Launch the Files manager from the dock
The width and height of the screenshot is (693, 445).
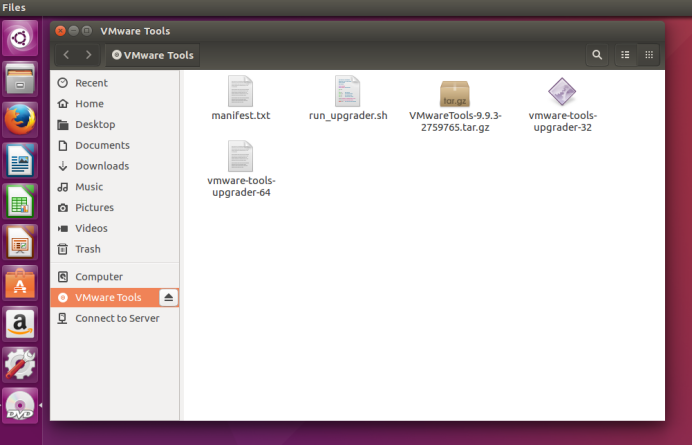point(20,79)
